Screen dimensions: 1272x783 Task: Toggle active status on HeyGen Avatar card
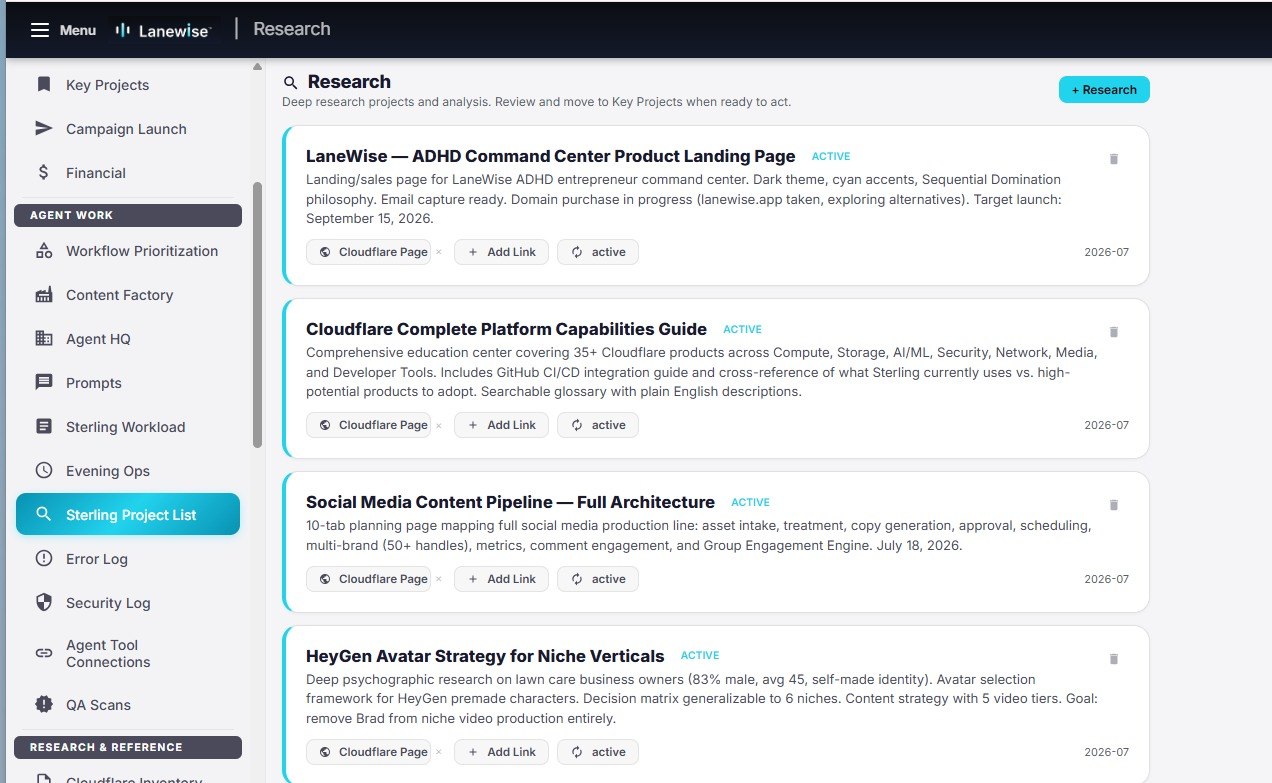(597, 752)
